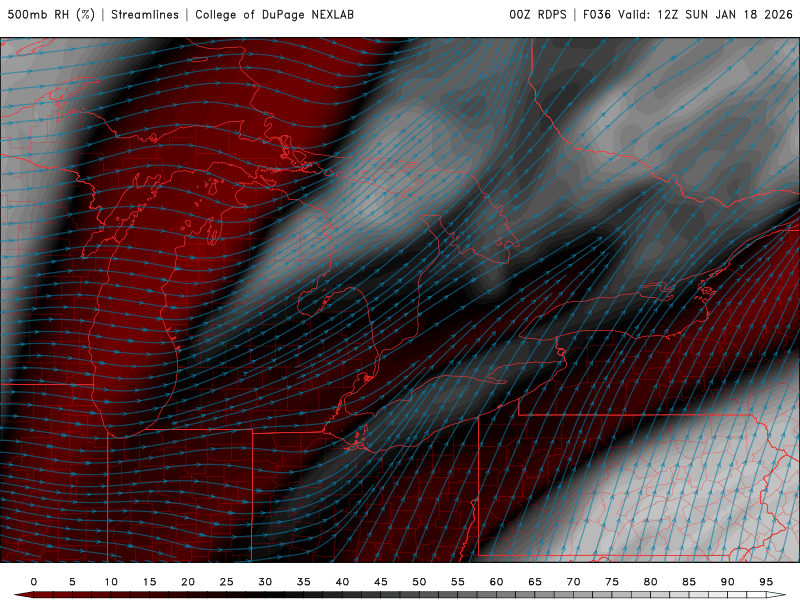Screen dimensions: 800x600
Task: Click the "College of DuPage NEXLAB" text
Action: [274, 14]
